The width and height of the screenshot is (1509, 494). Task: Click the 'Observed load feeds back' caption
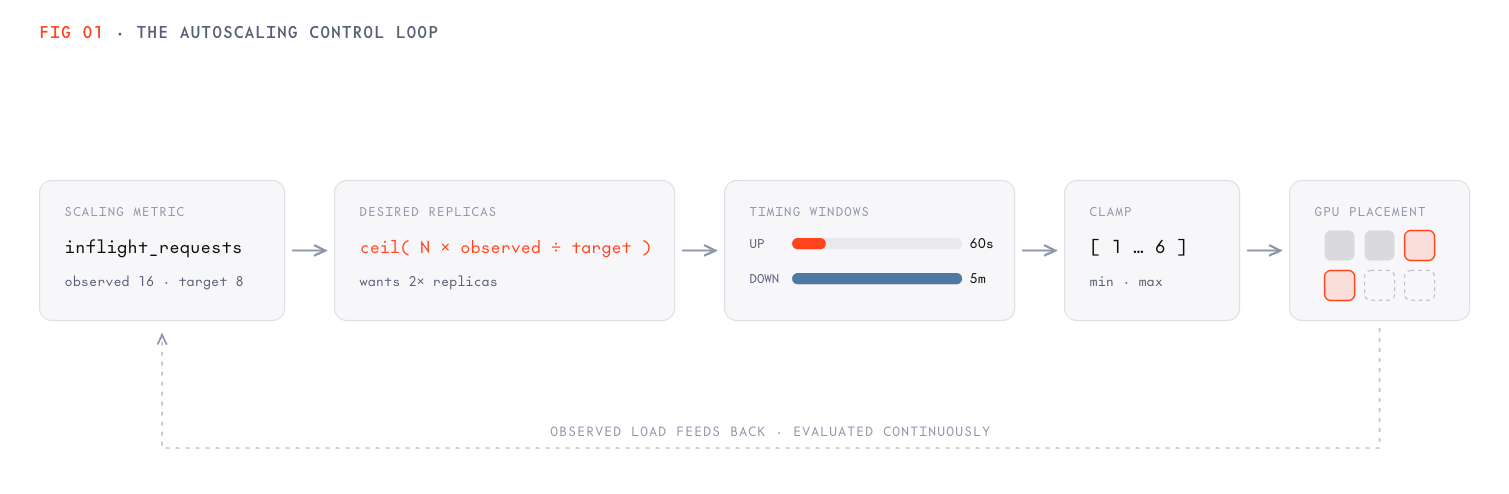click(x=658, y=432)
